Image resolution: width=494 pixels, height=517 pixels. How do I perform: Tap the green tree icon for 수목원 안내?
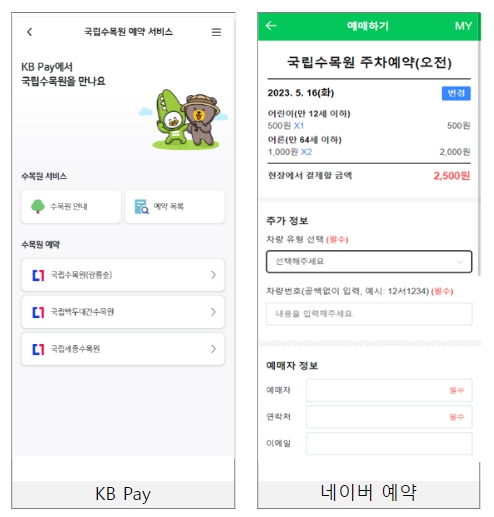(38, 206)
